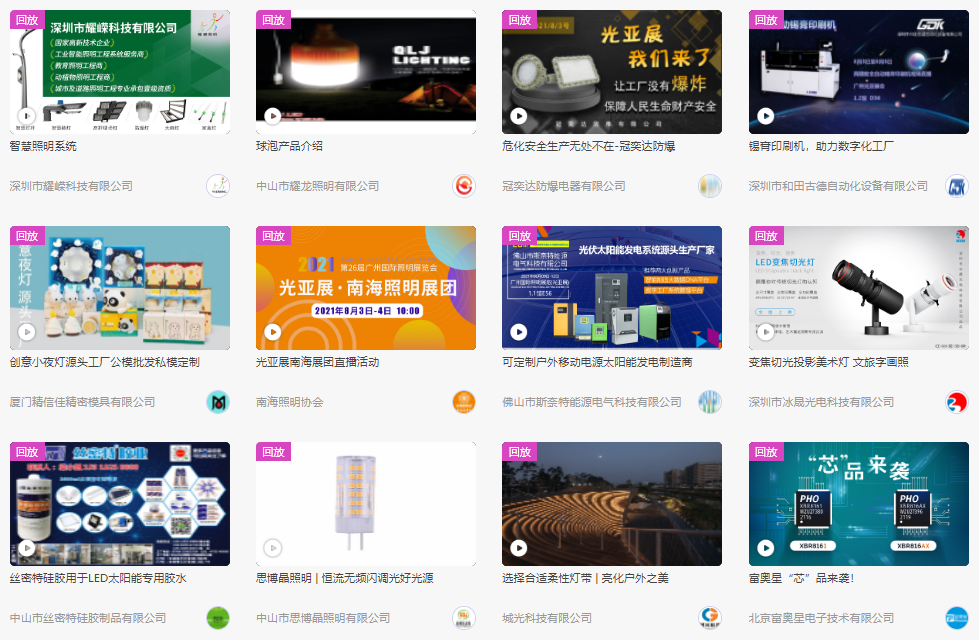Open 中山市丝密特硅胶制品 logo avatar

click(218, 618)
